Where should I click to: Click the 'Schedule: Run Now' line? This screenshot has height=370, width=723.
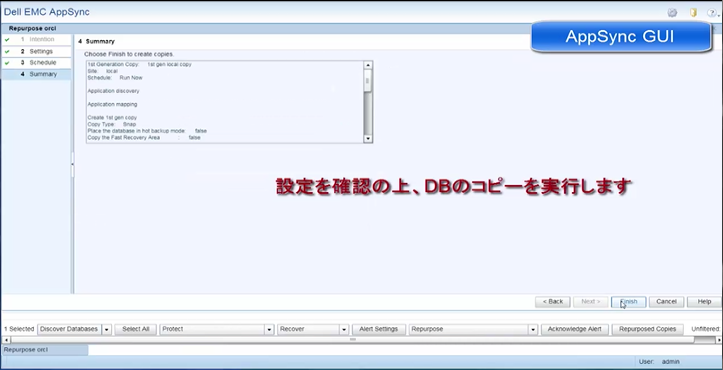pyautogui.click(x=115, y=78)
